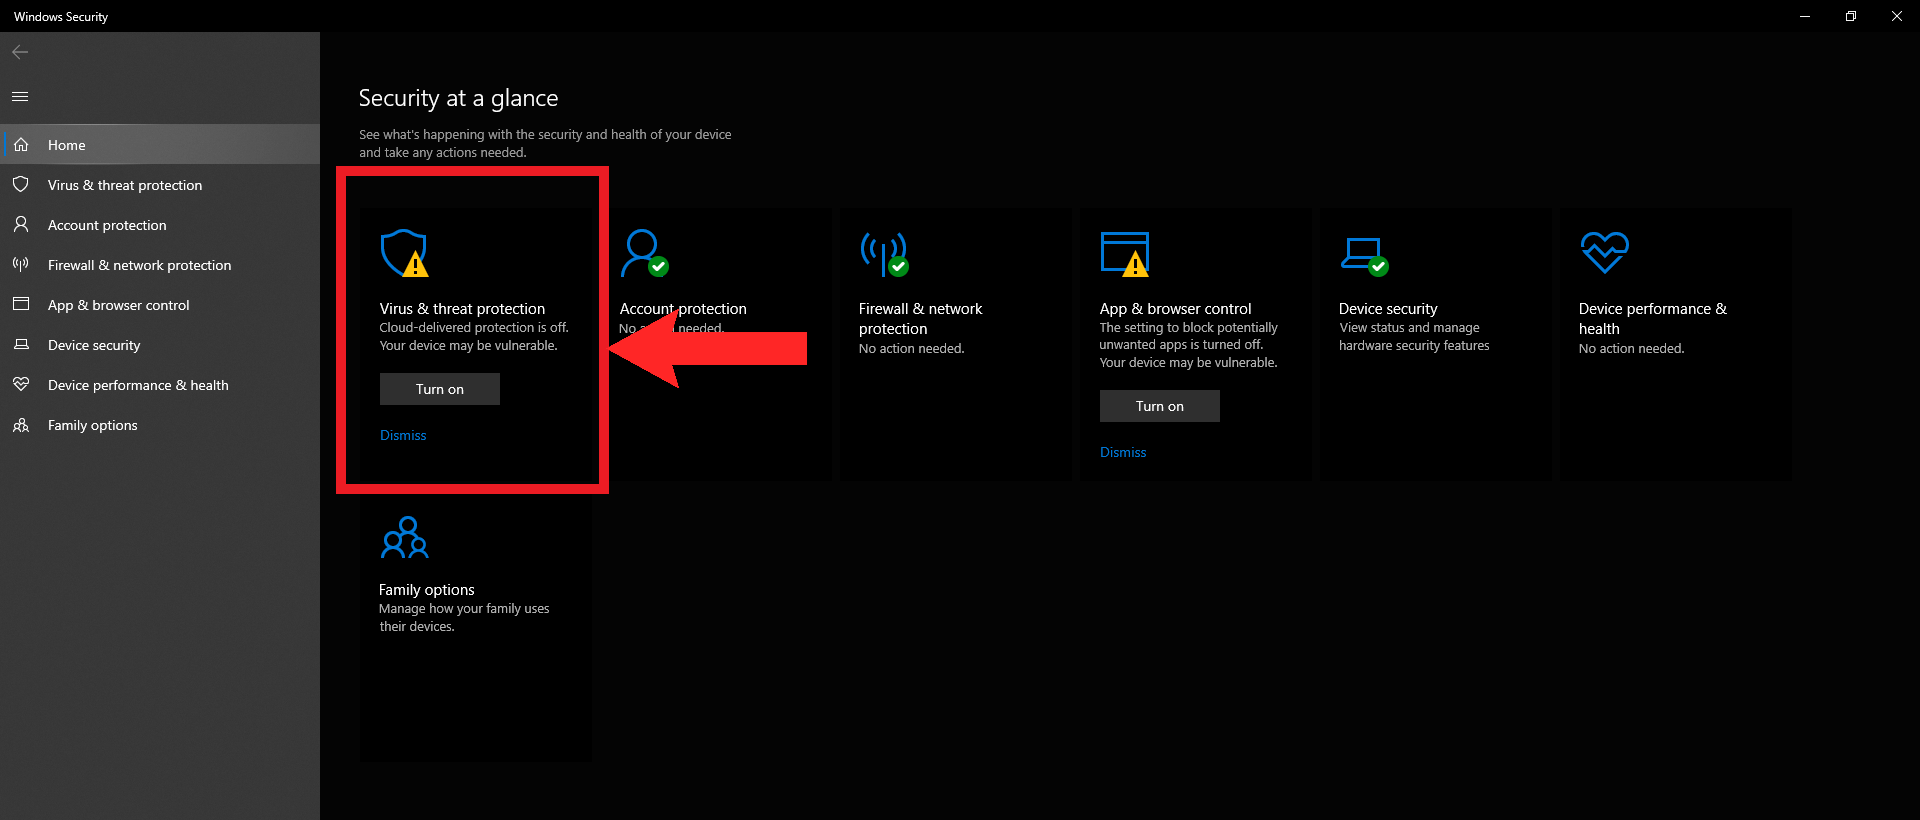Click the back arrow in the sidebar

coord(20,52)
